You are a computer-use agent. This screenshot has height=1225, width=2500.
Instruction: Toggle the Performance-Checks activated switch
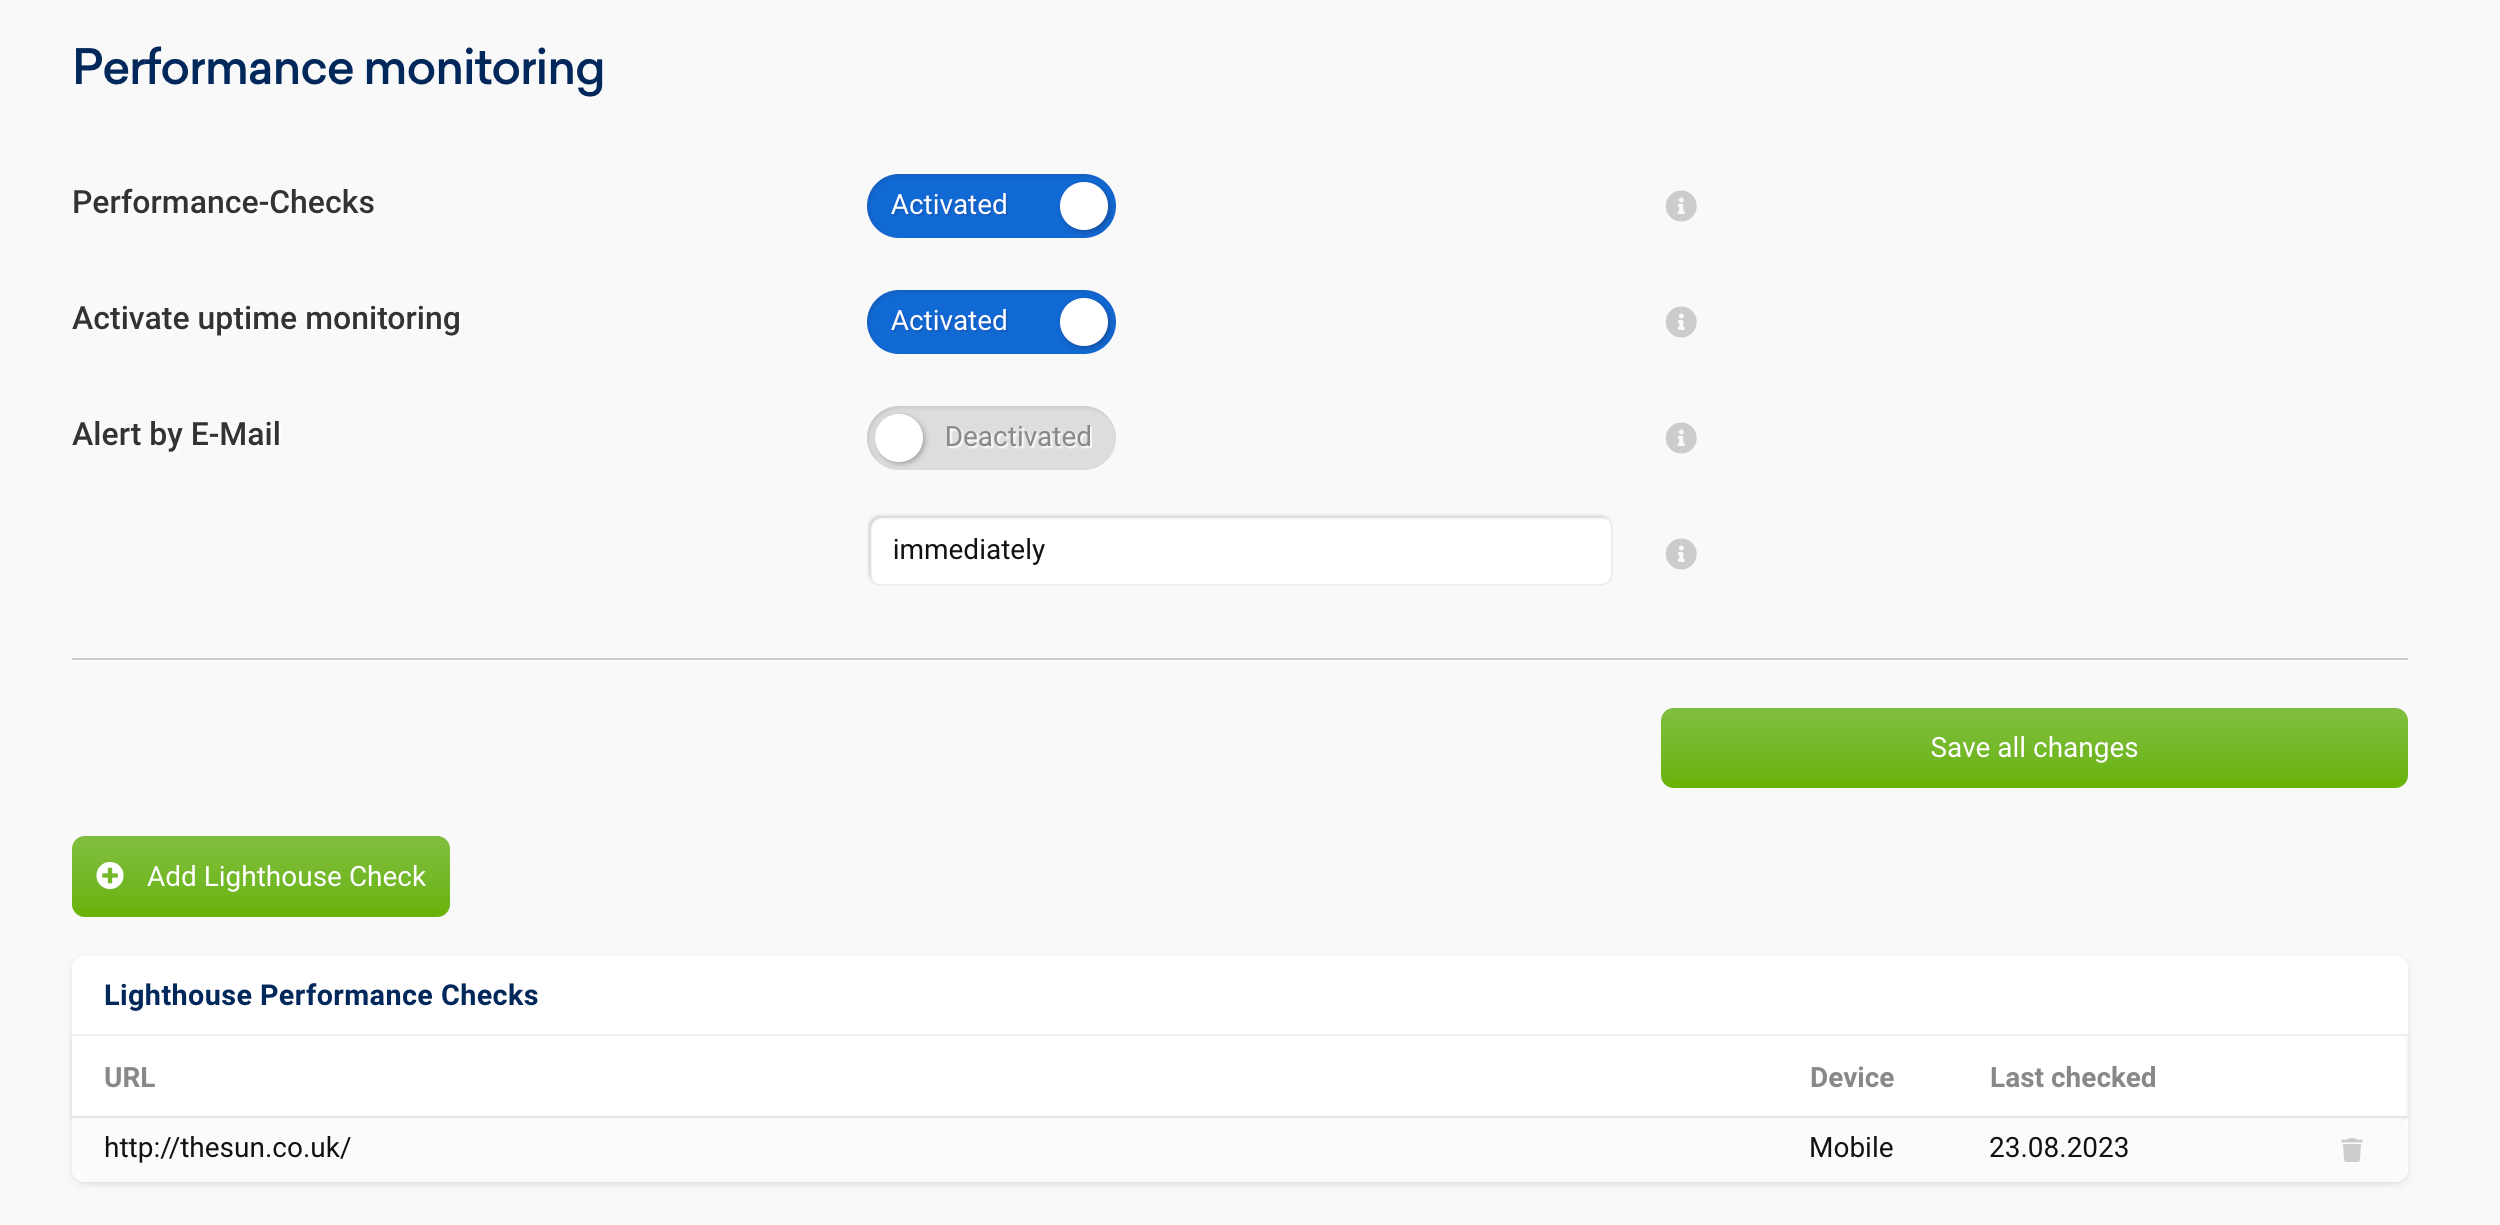coord(990,204)
